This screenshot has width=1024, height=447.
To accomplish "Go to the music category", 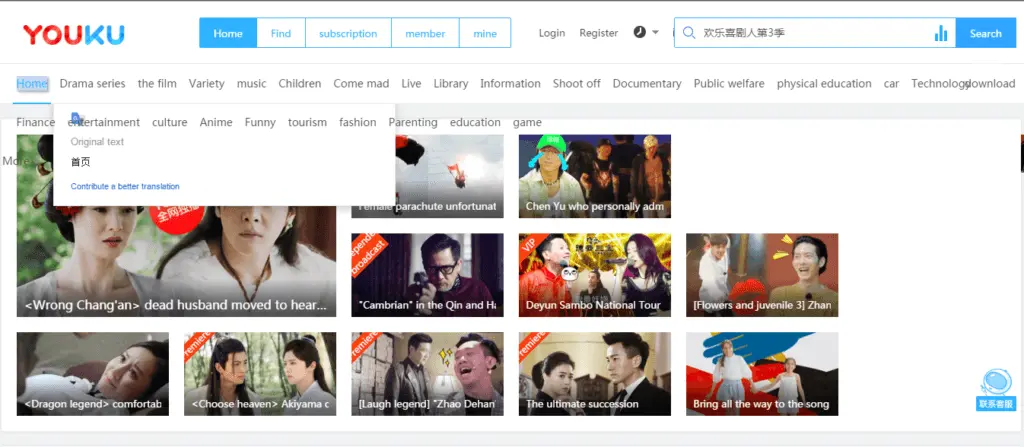I will 251,84.
